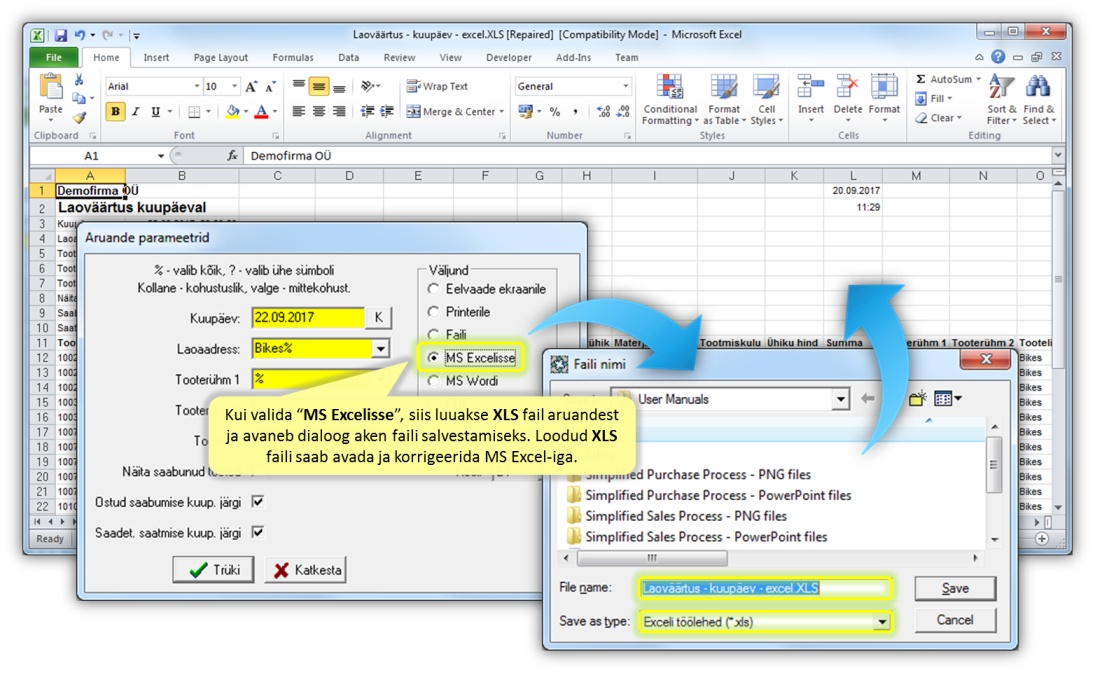Click the Trüki button
Screen dimensions: 1095x673
[x=214, y=570]
